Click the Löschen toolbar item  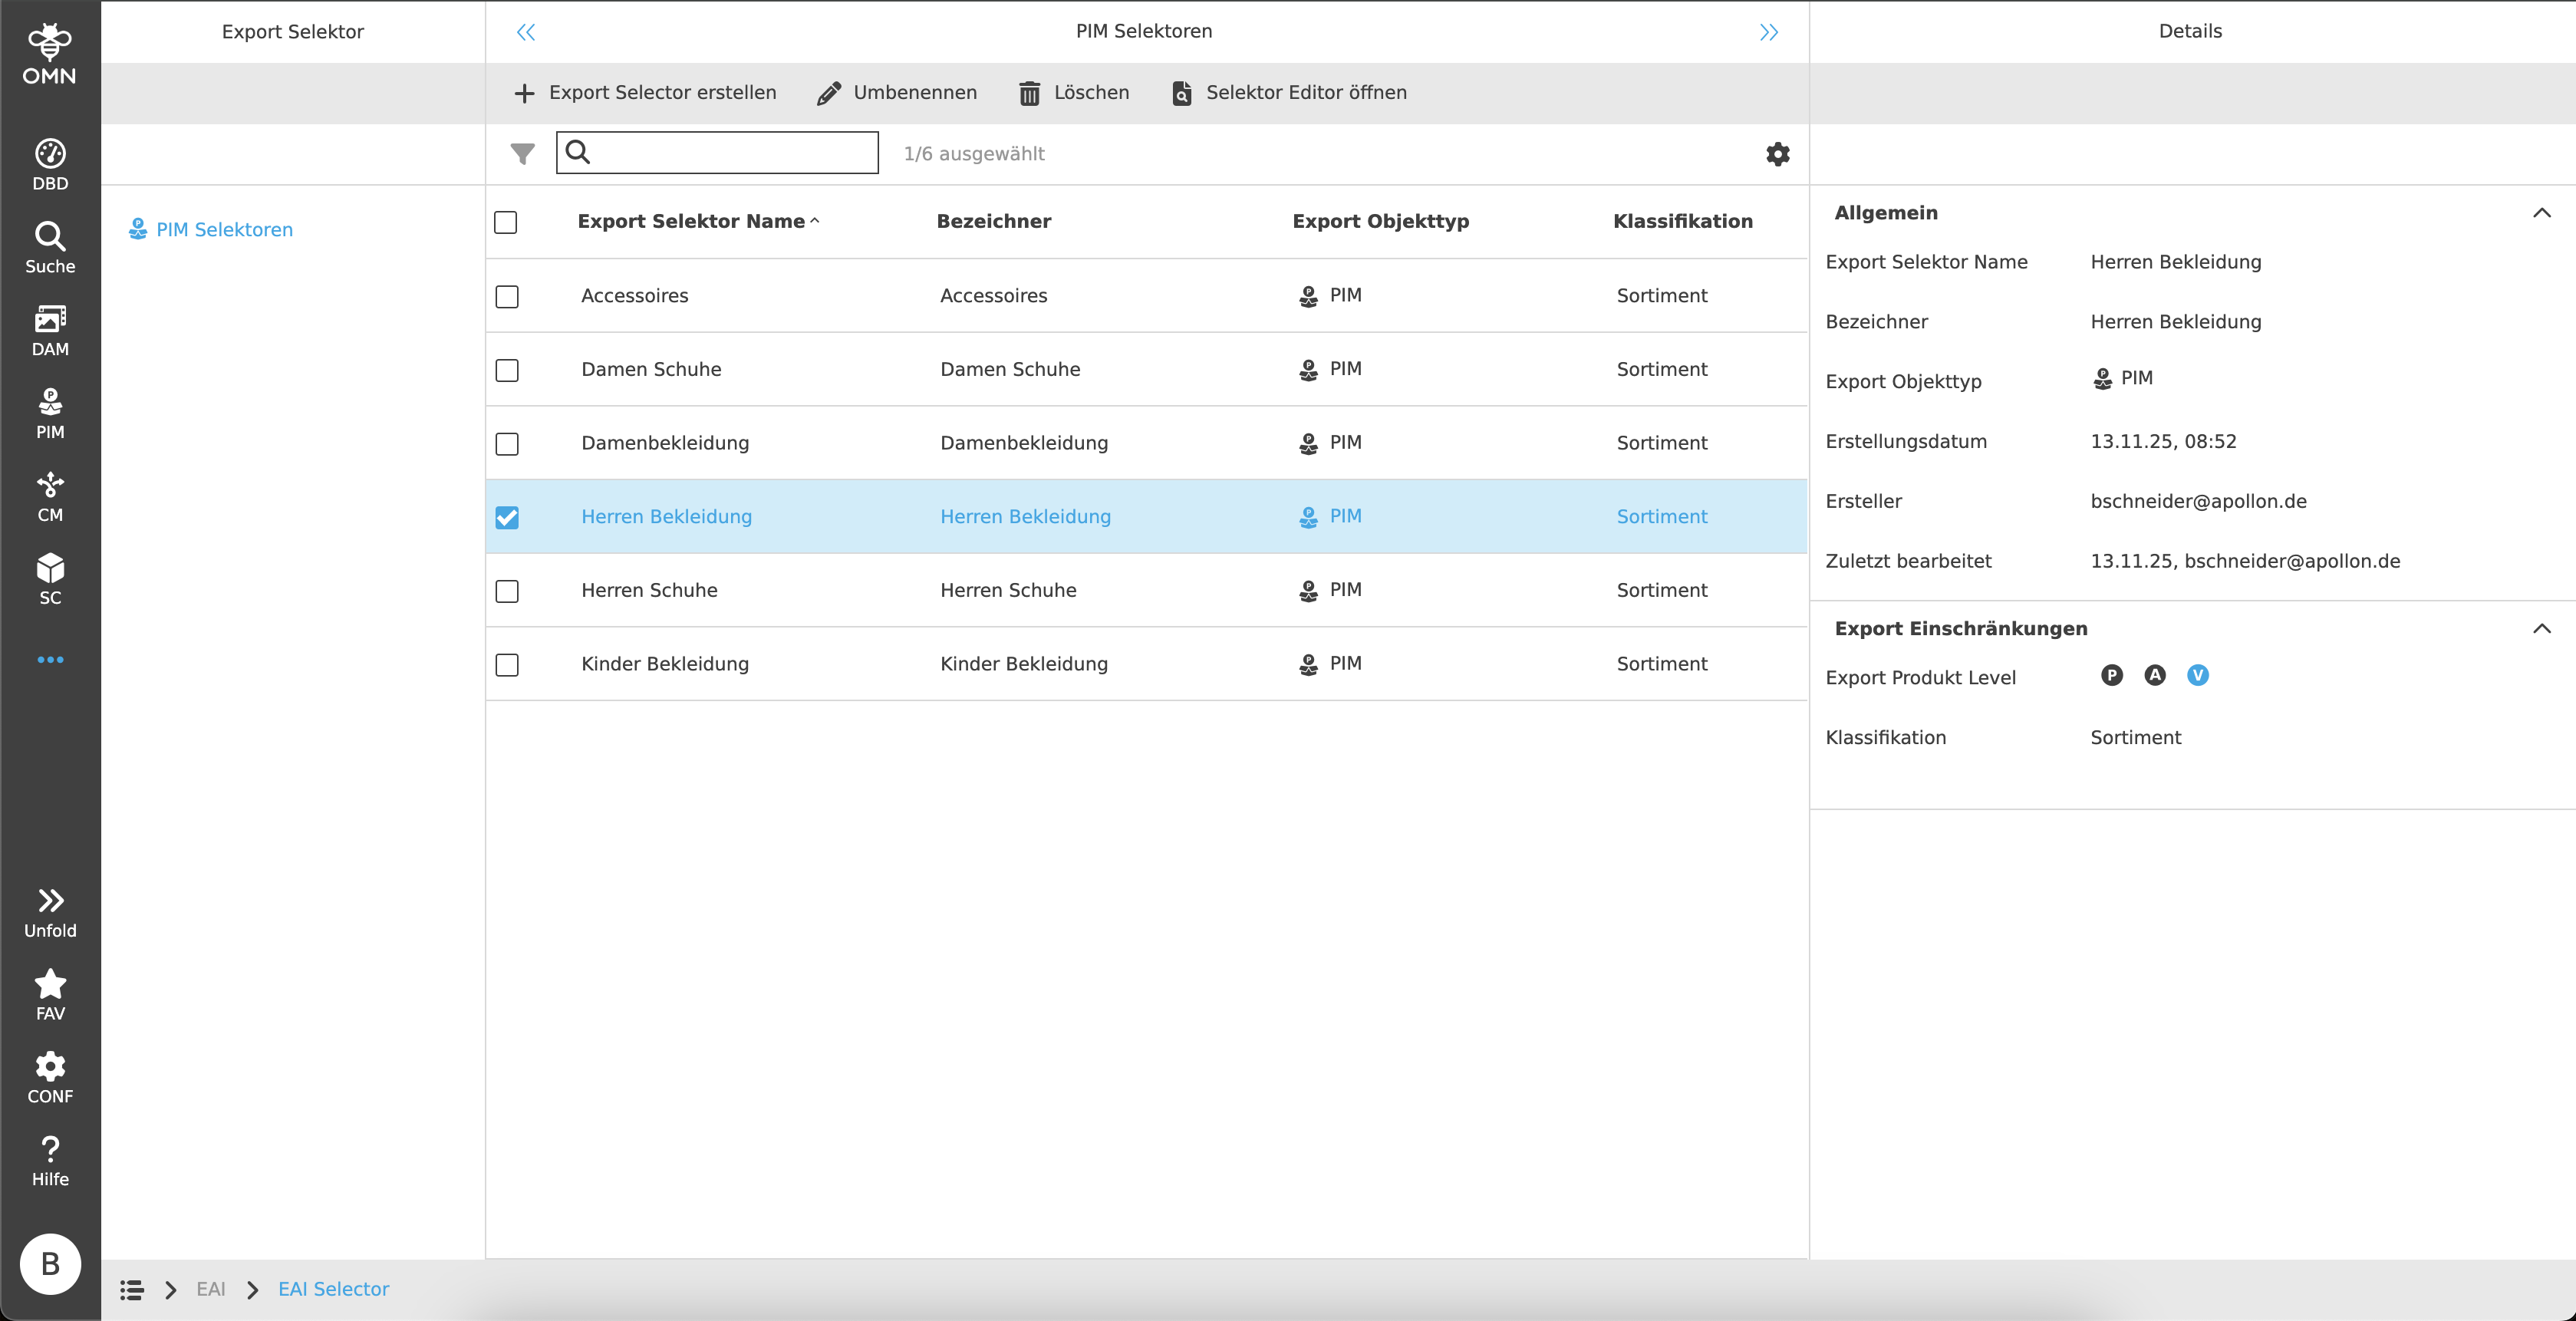point(1074,92)
